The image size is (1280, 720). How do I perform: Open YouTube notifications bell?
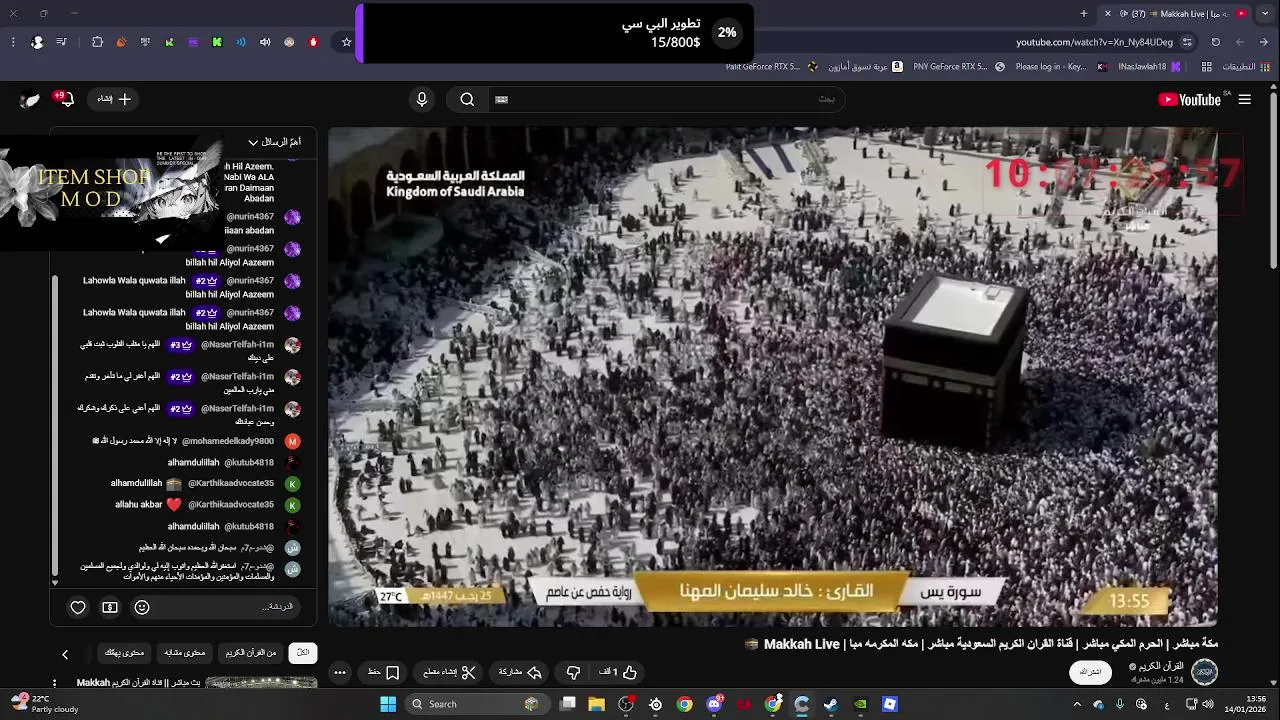(66, 99)
